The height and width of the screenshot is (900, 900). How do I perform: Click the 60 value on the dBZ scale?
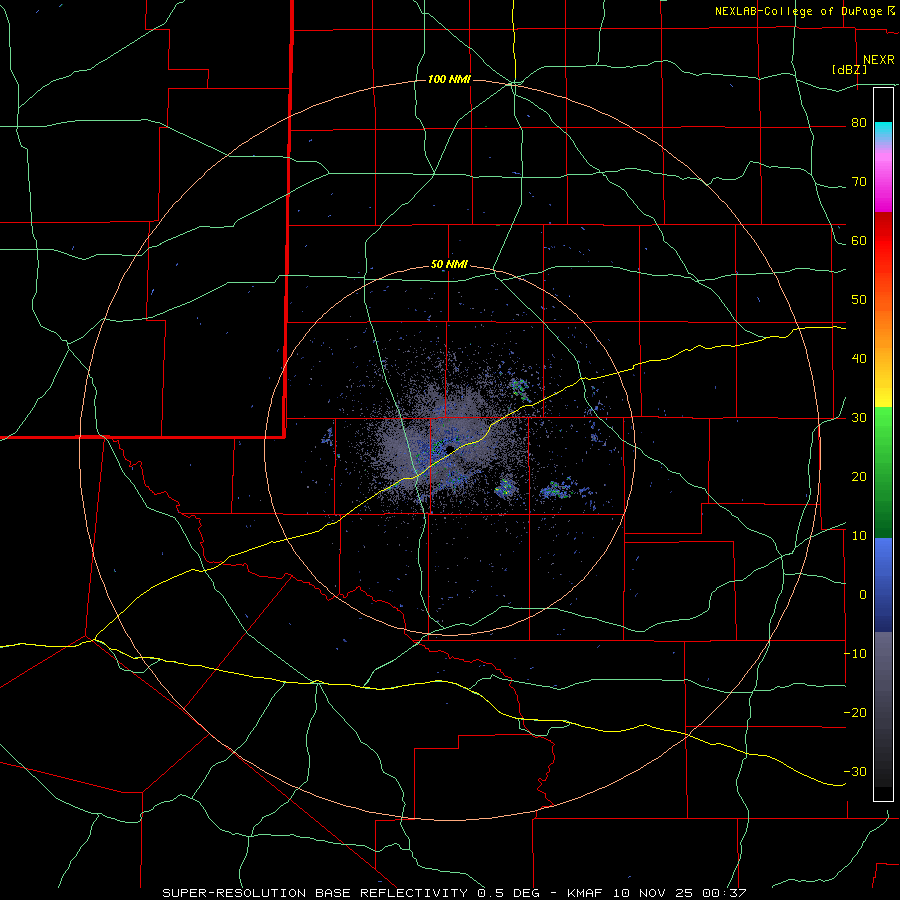pos(859,240)
